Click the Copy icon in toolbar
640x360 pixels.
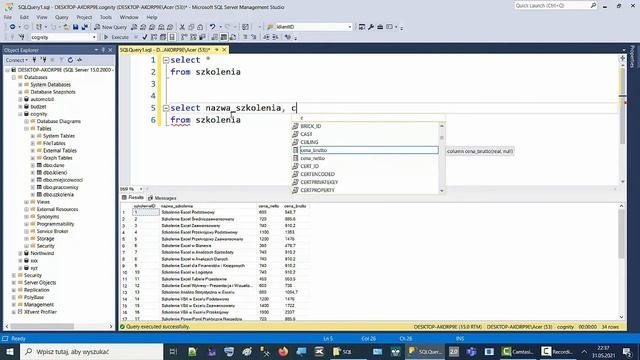pyautogui.click(x=191, y=27)
